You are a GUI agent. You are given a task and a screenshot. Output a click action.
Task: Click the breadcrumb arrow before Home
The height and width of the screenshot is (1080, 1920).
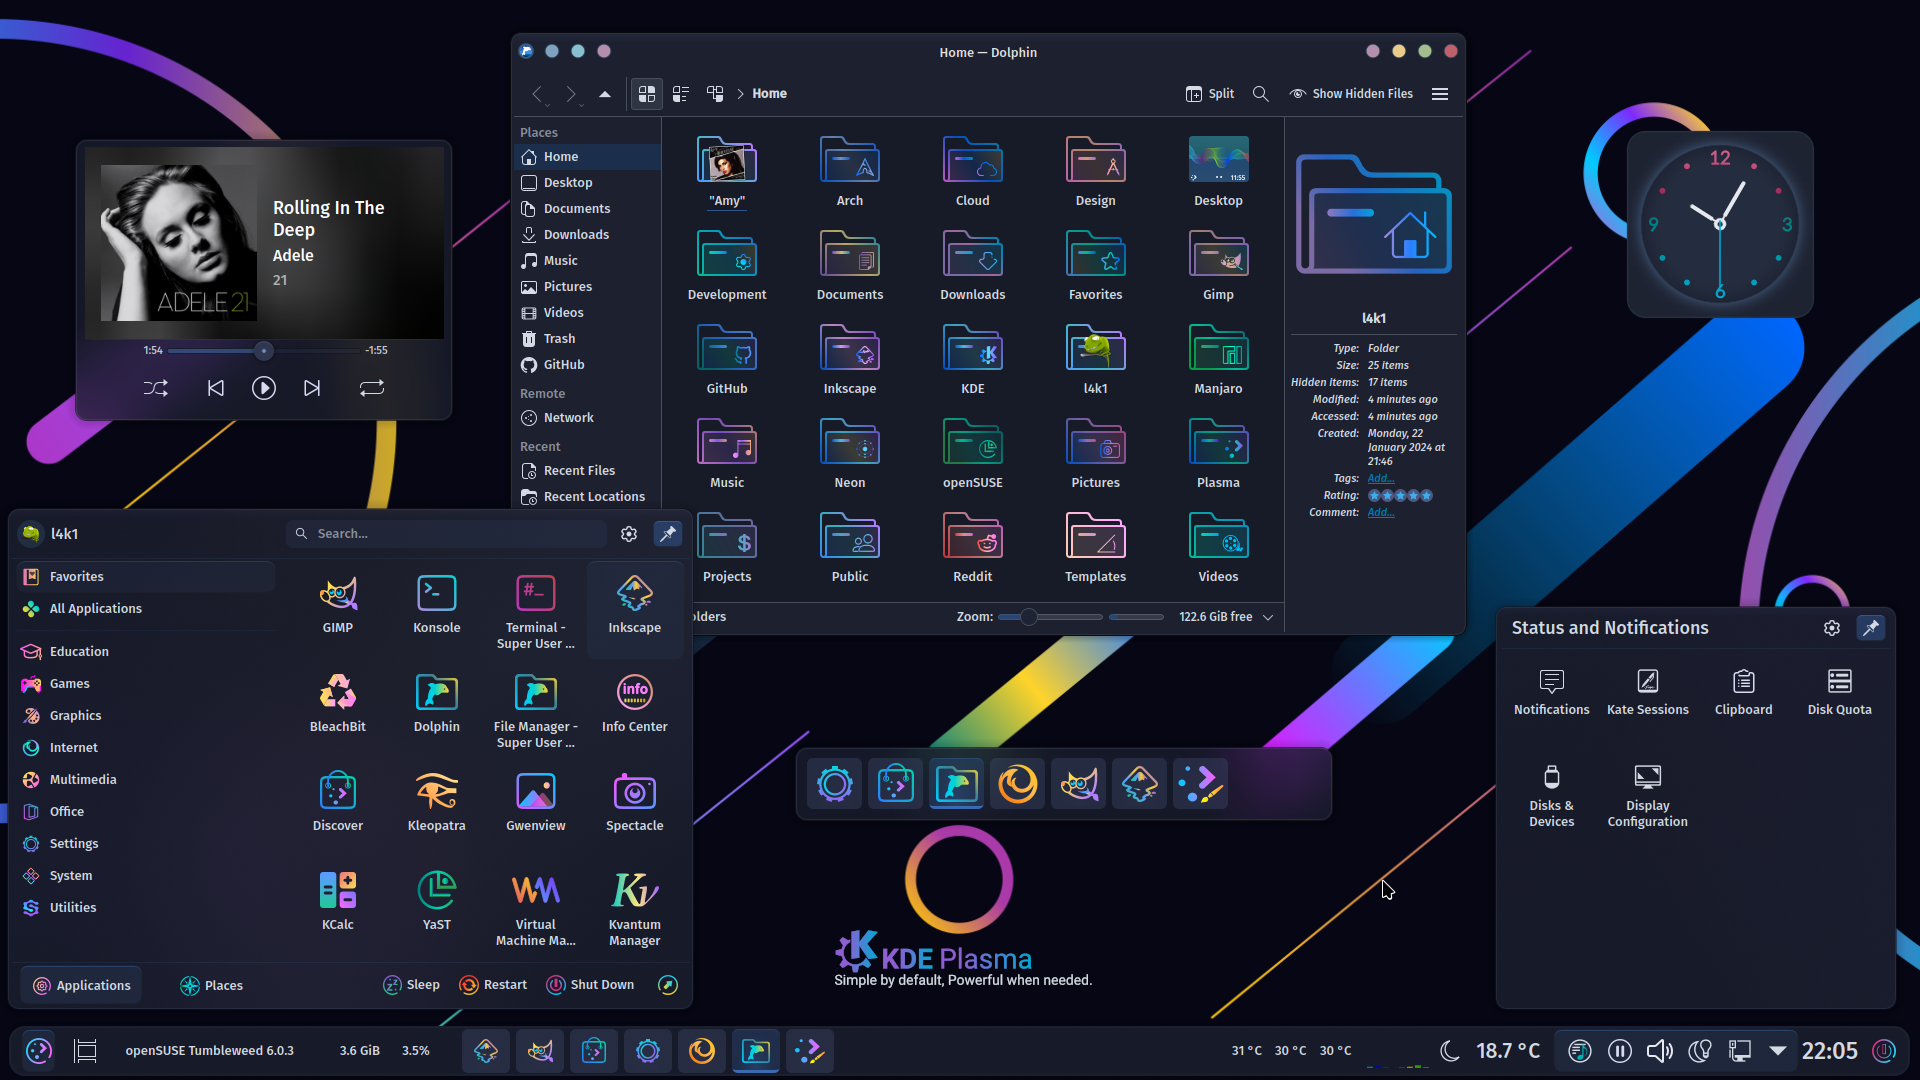(740, 93)
